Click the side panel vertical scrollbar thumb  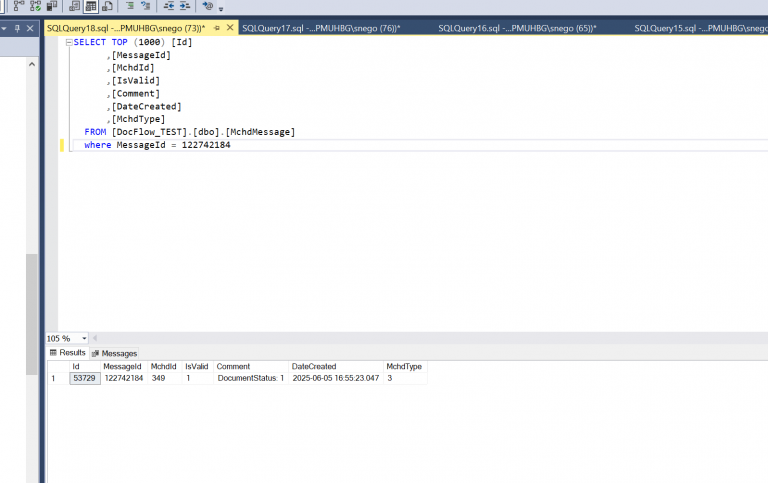(x=32, y=314)
